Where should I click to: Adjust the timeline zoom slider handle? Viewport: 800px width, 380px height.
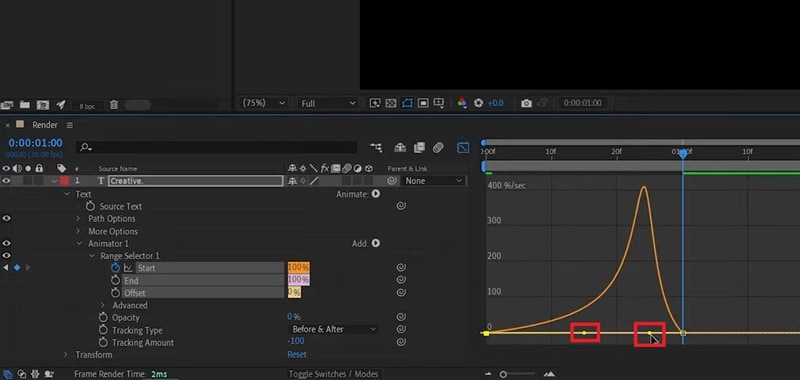[x=504, y=374]
